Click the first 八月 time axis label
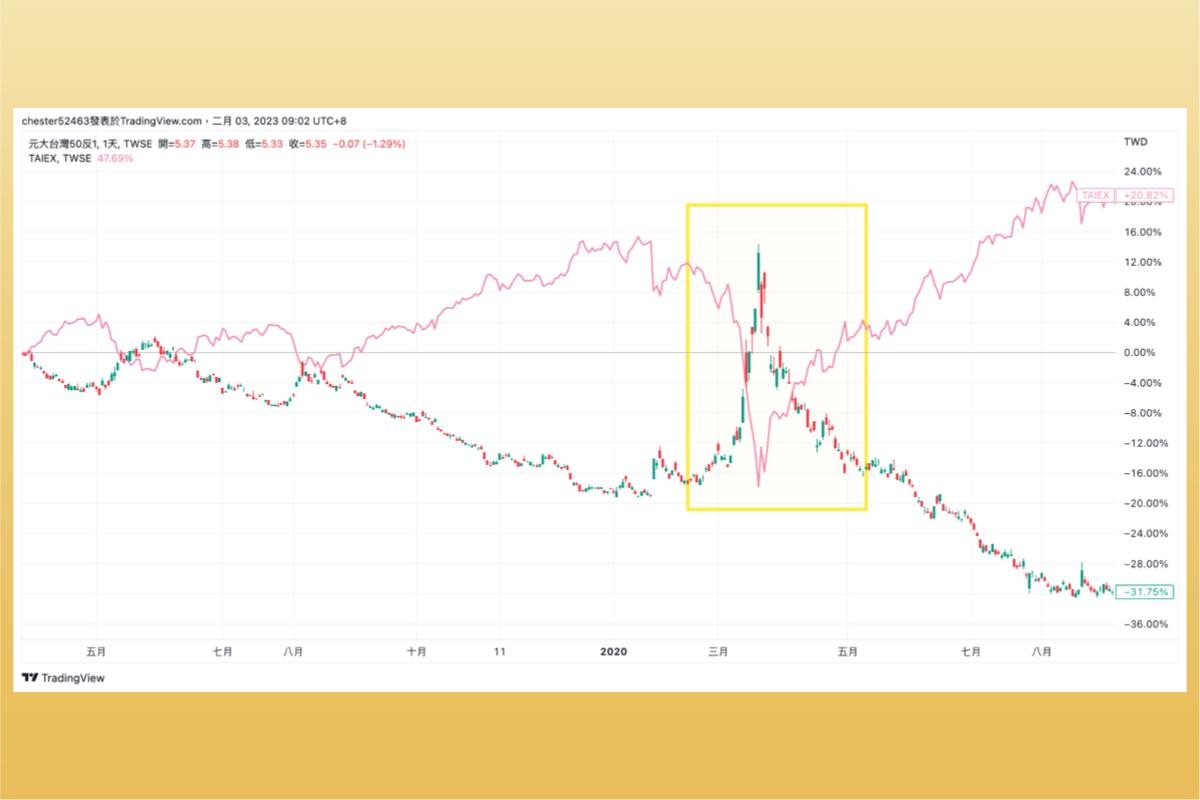 click(x=293, y=651)
